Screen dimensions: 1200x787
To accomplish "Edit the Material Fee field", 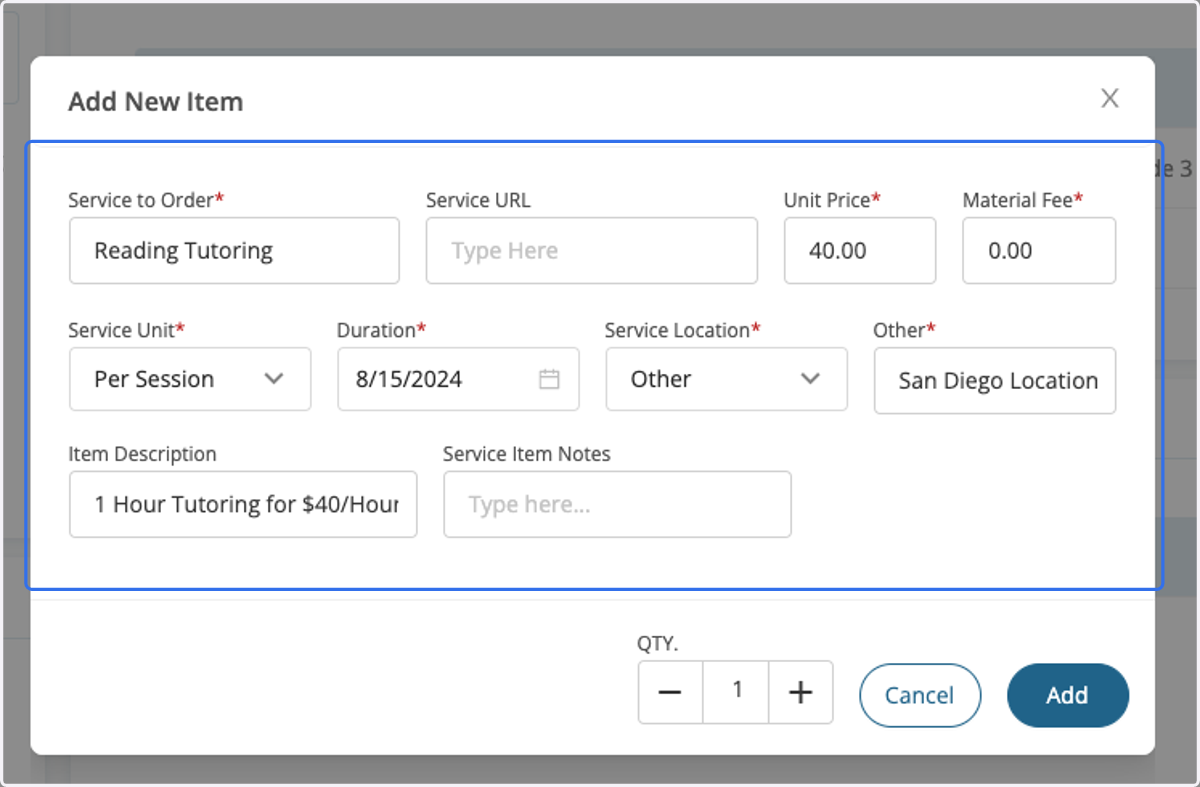I will (x=1039, y=251).
